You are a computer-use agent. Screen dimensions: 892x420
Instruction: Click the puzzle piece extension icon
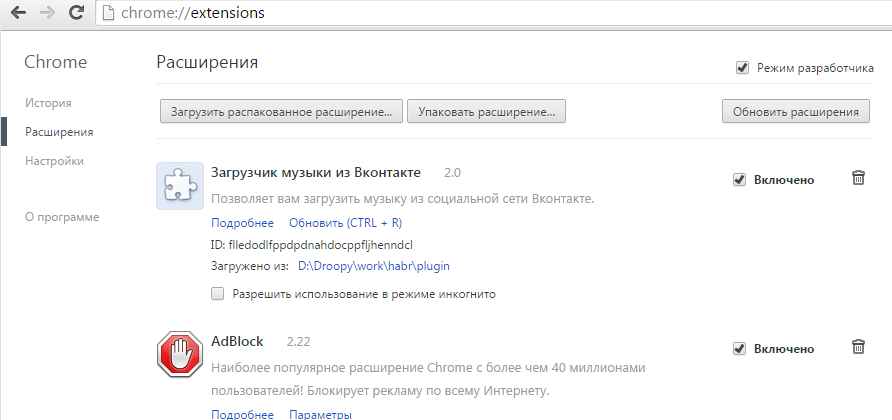coord(180,186)
